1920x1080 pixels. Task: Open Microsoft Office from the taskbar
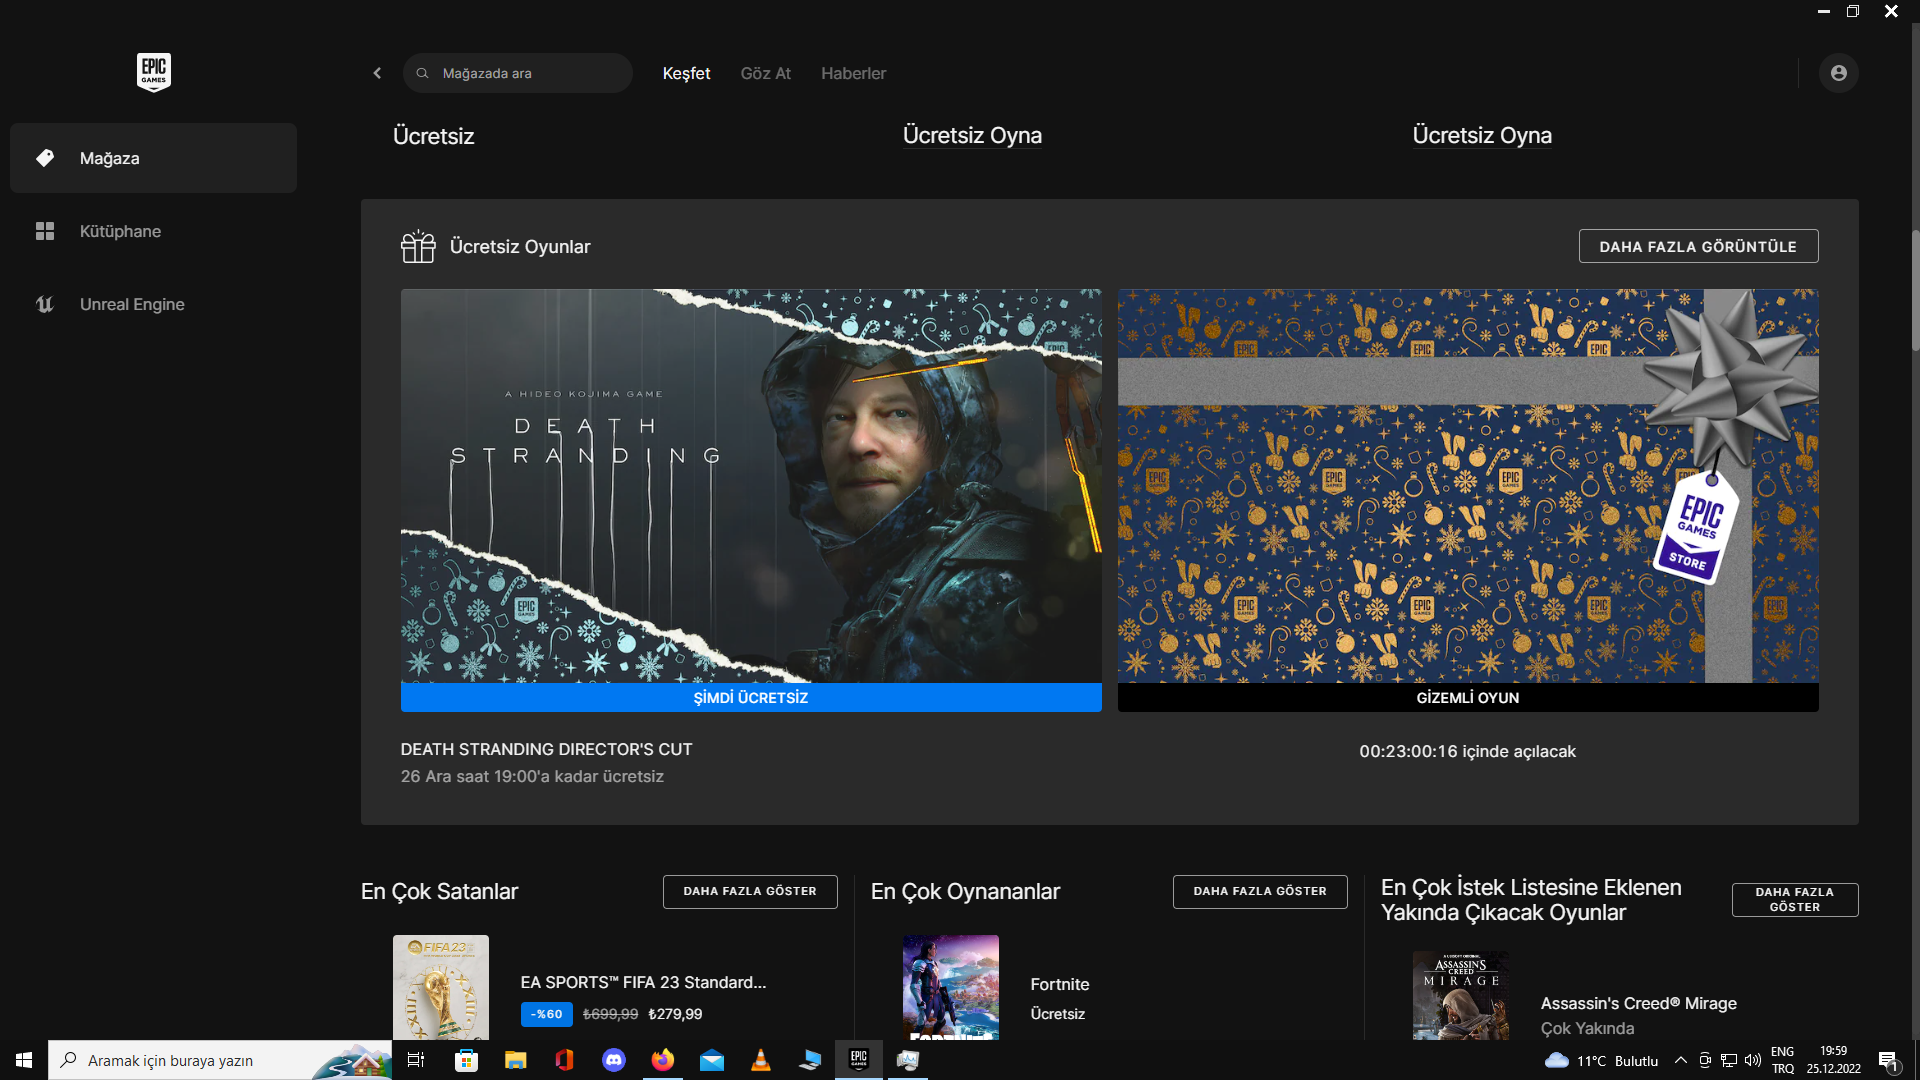[x=564, y=1060]
